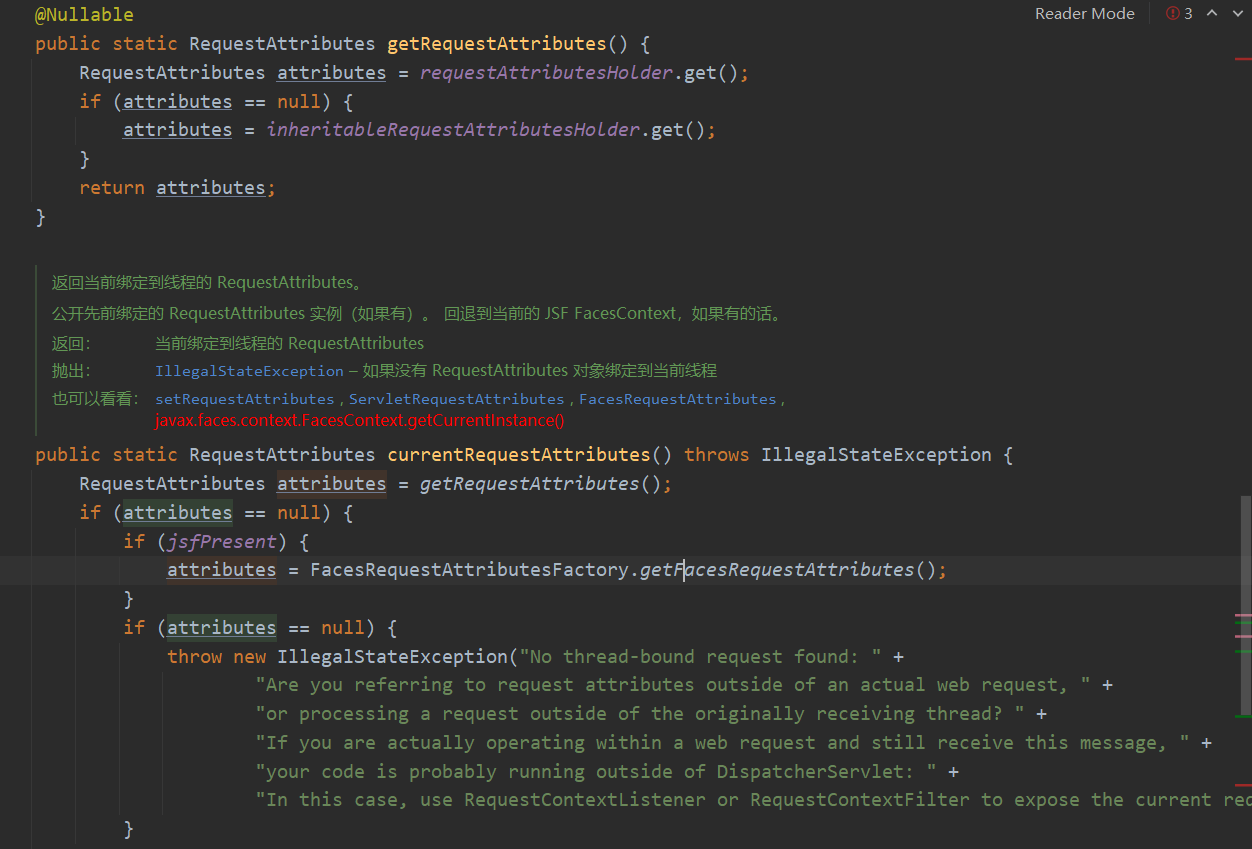Viewport: 1252px width, 849px height.
Task: Click the string starting "Are you referring to request"
Action: (x=673, y=685)
